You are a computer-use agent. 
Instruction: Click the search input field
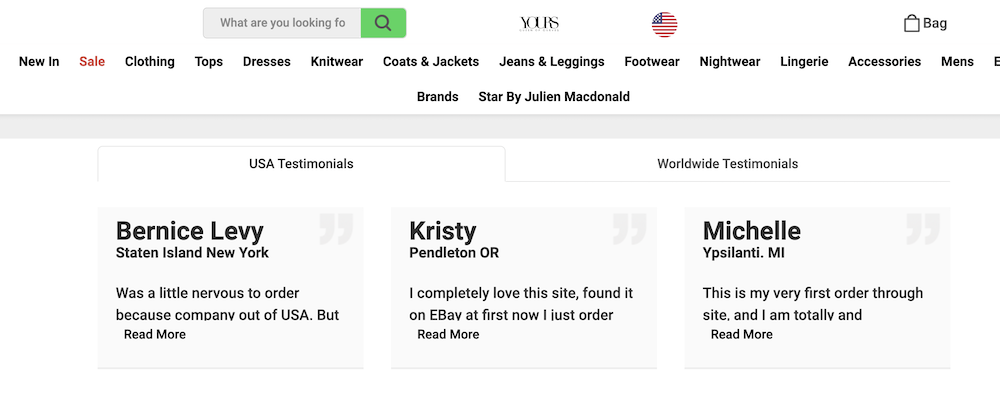click(283, 23)
